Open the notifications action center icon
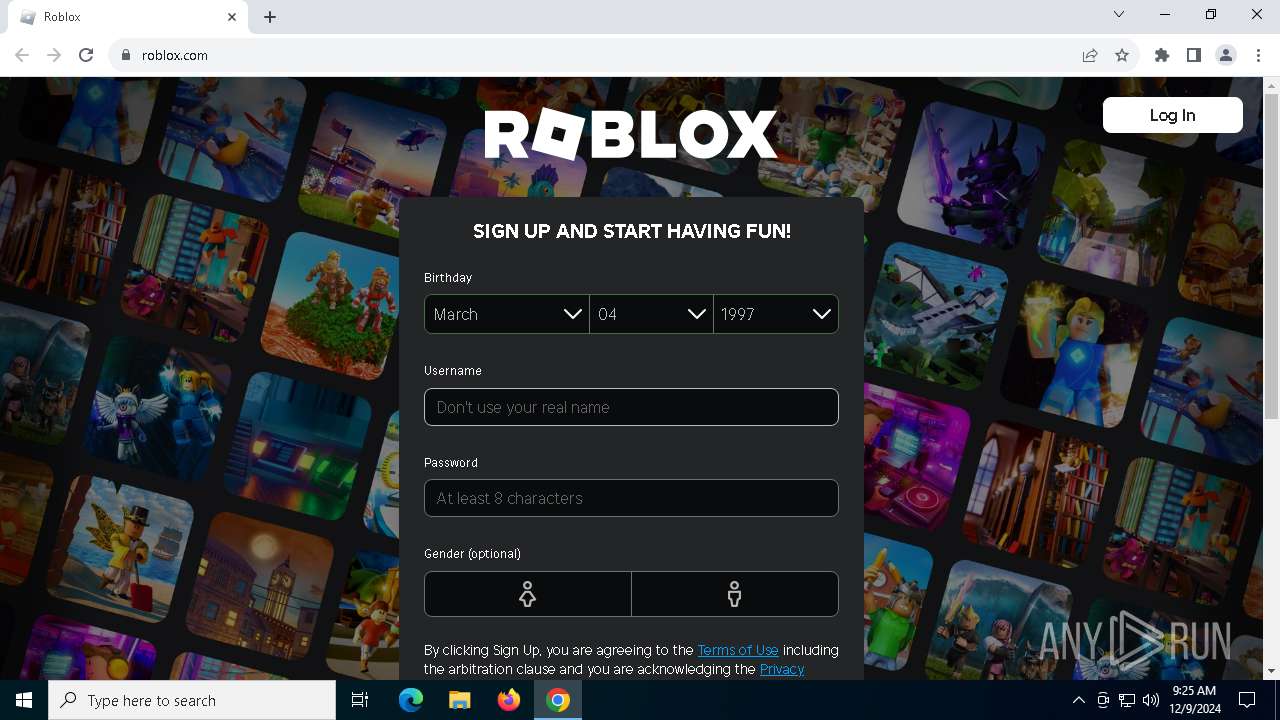1280x720 pixels. click(1247, 700)
